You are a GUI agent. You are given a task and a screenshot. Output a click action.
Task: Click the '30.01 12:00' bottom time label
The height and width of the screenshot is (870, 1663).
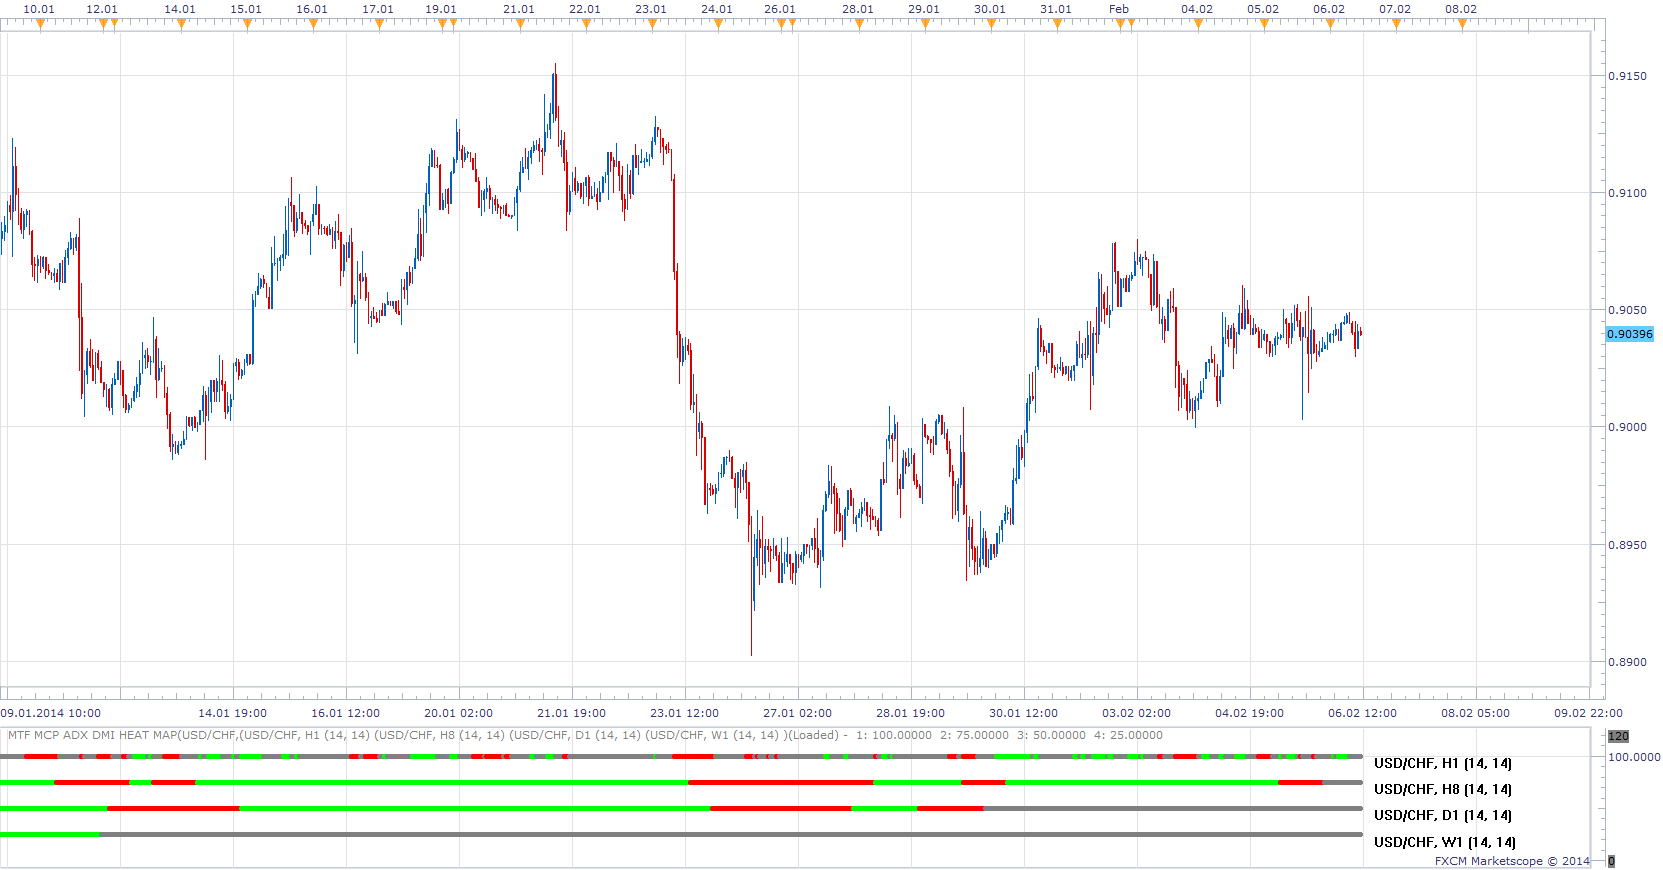[x=1023, y=713]
